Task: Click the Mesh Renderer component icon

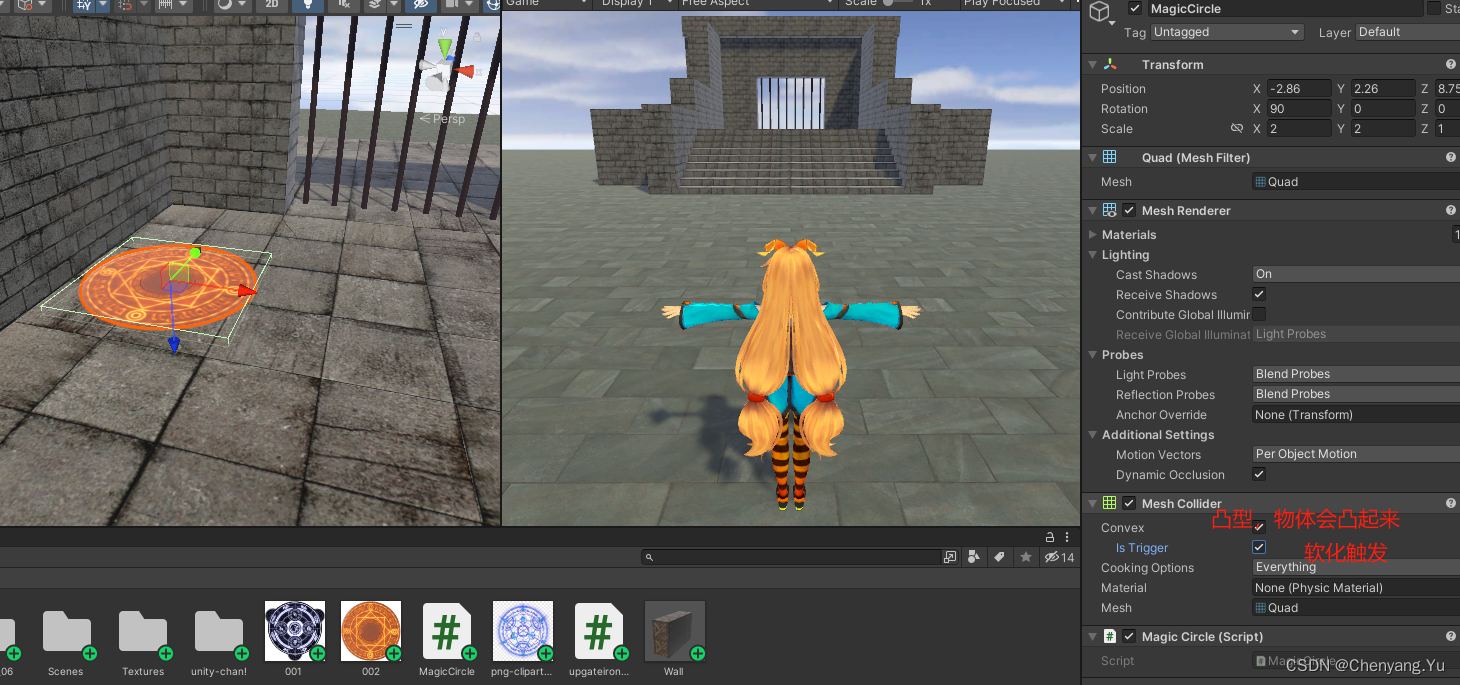Action: (1110, 211)
